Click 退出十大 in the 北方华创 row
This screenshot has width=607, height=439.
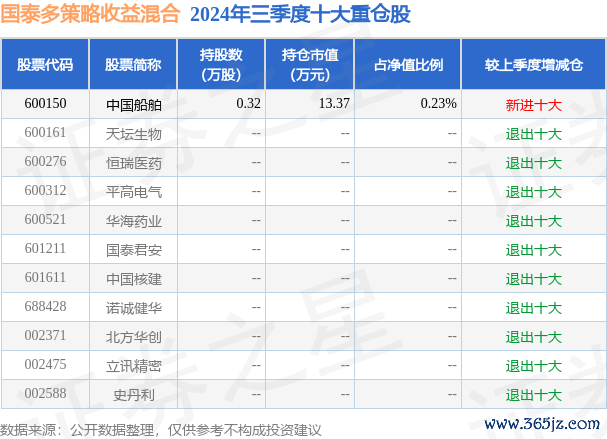[533, 337]
